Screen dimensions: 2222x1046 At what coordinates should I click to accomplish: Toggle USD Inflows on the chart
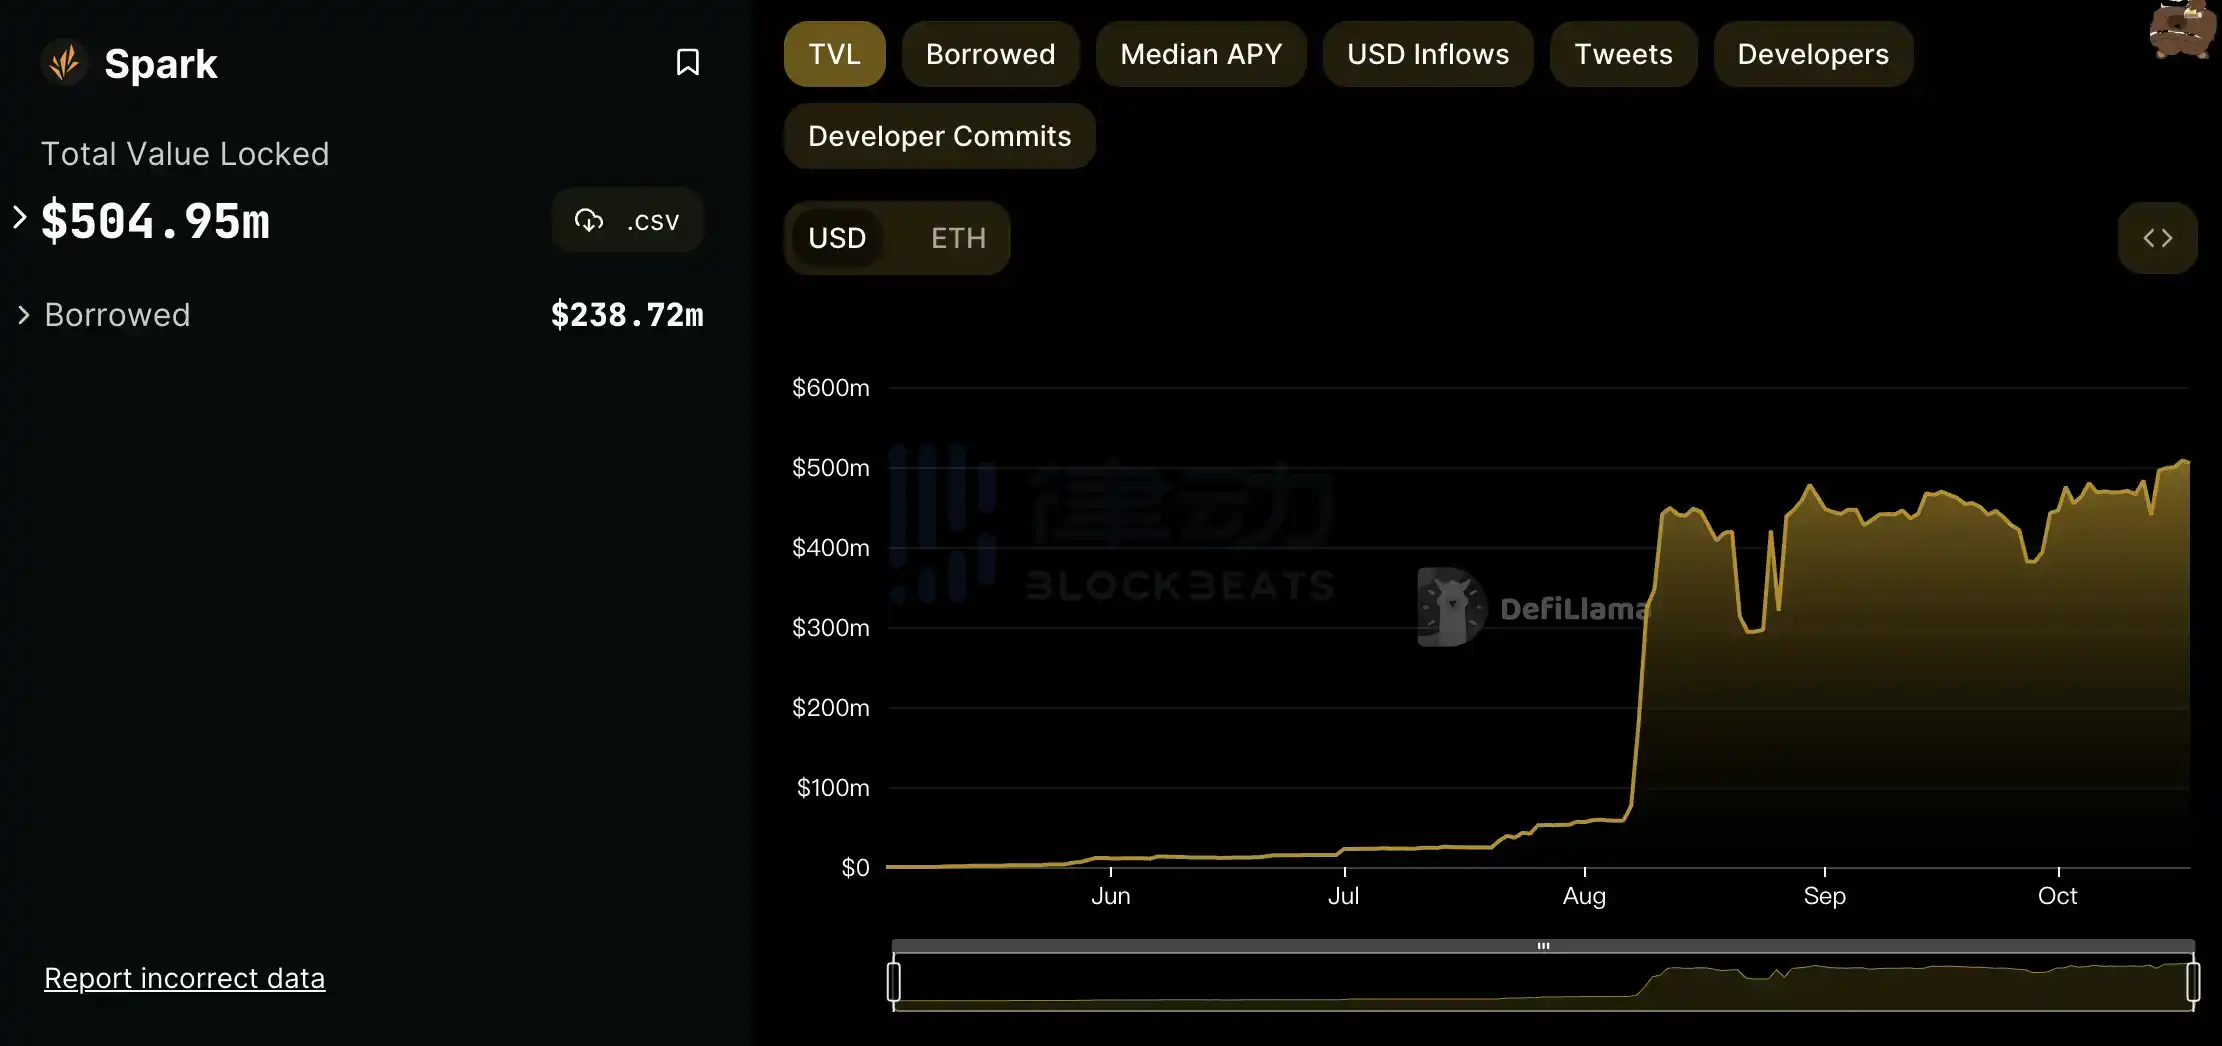1427,54
